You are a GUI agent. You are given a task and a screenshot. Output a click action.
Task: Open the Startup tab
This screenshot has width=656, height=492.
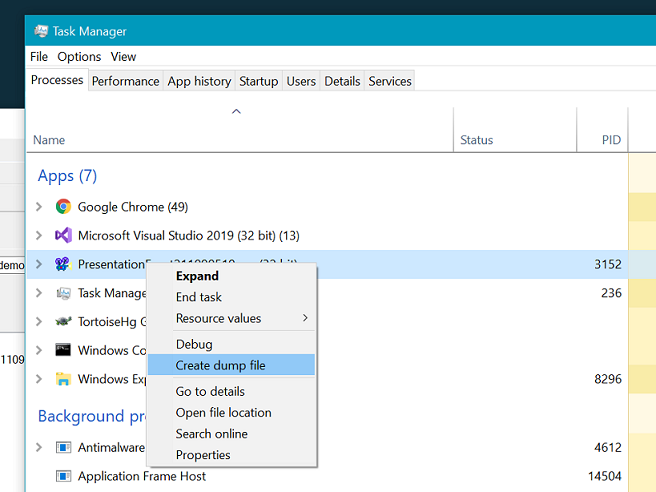(x=258, y=81)
